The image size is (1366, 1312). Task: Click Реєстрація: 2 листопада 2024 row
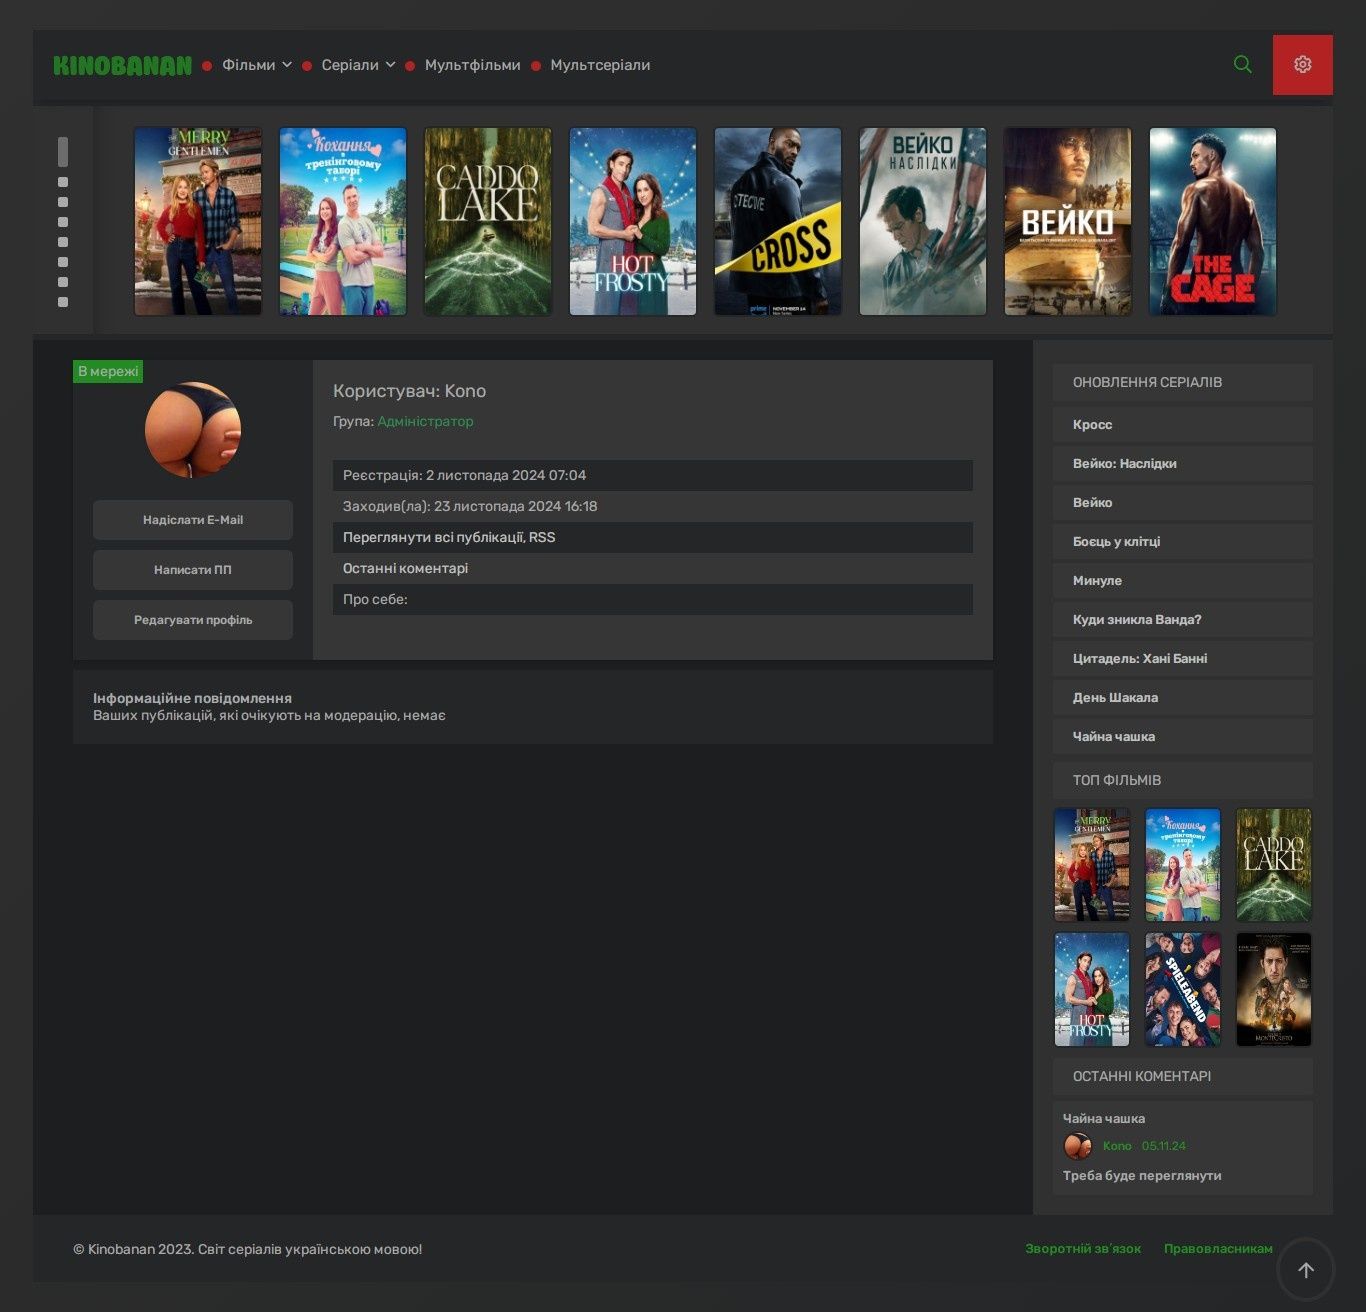(x=653, y=475)
